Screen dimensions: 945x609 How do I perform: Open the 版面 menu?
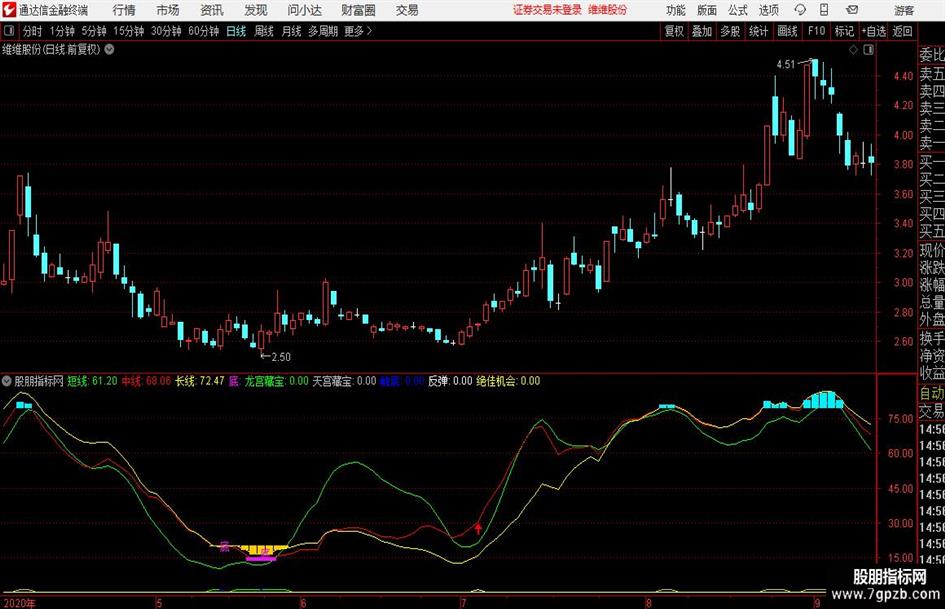coord(707,10)
